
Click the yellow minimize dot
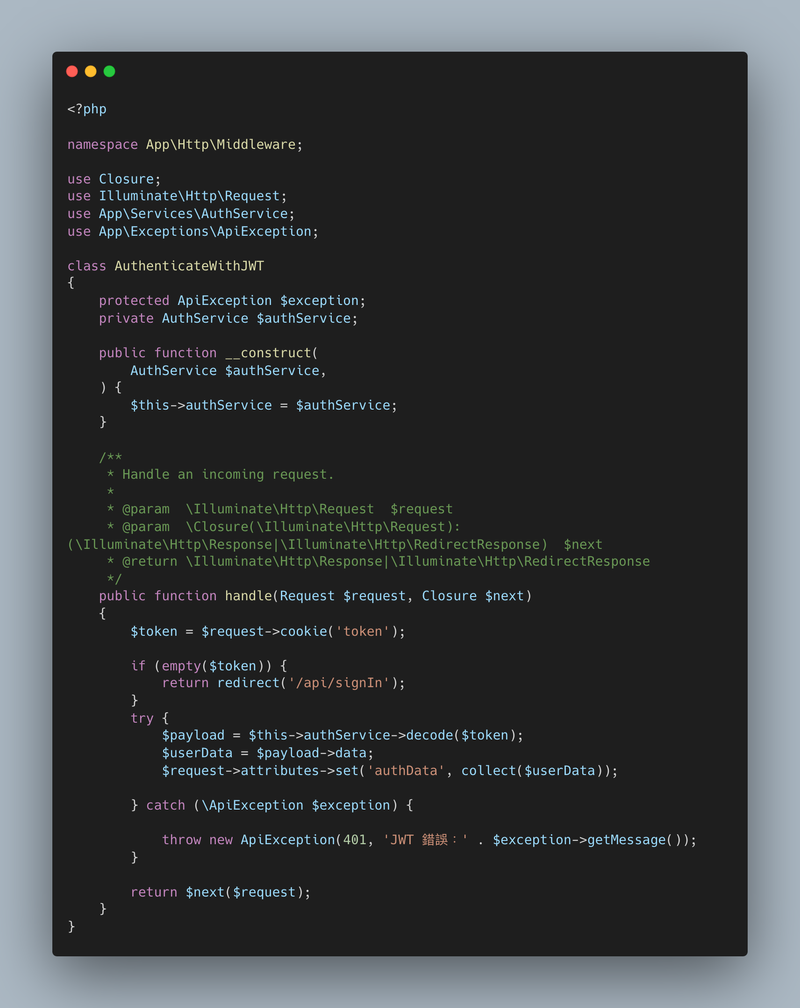[91, 71]
